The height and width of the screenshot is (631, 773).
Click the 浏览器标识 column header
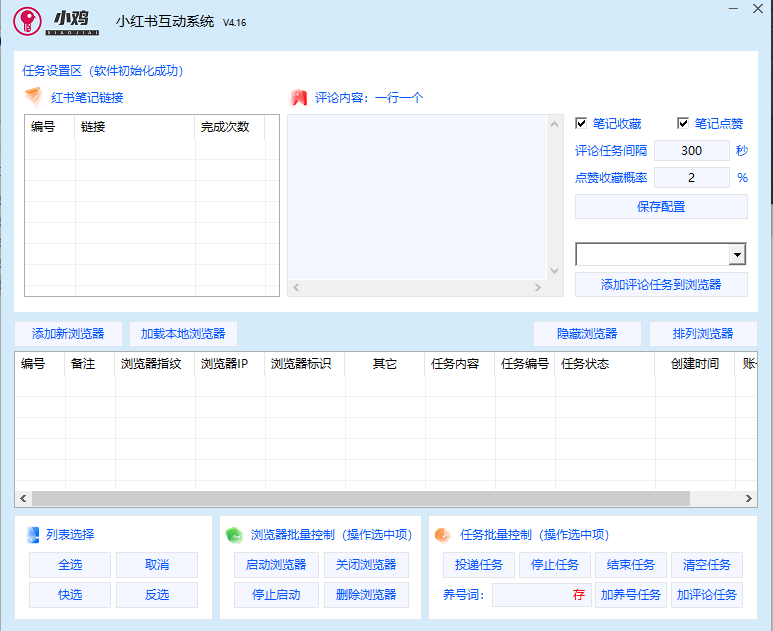pyautogui.click(x=305, y=364)
